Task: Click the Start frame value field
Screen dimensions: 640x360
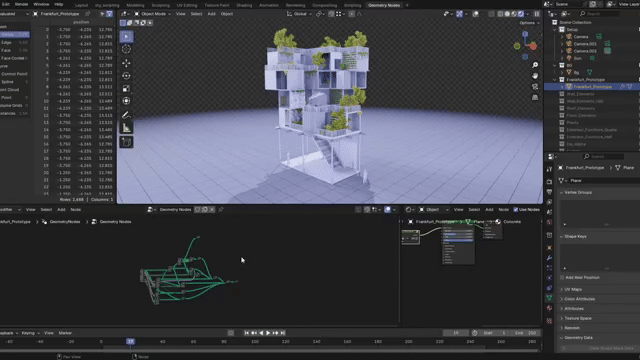Action: pyautogui.click(x=495, y=333)
